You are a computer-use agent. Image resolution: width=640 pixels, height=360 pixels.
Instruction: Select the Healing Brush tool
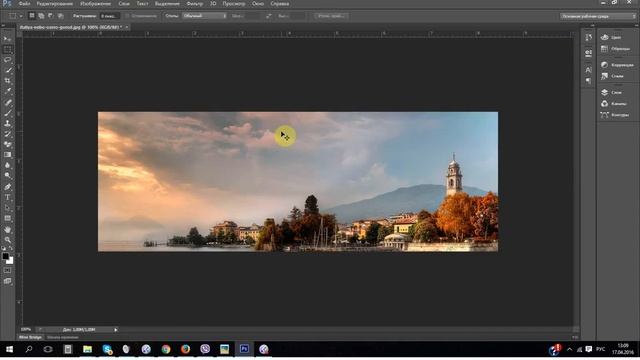[x=7, y=102]
